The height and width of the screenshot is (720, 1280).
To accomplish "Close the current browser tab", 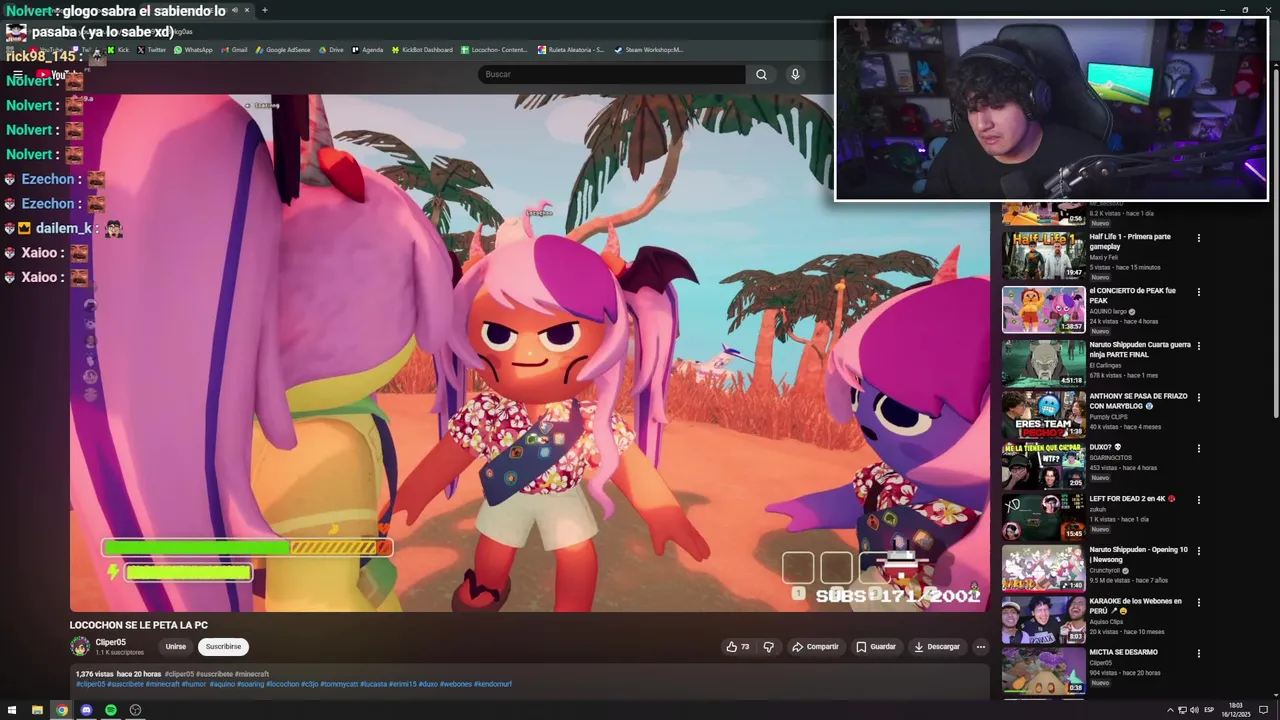I will point(247,10).
